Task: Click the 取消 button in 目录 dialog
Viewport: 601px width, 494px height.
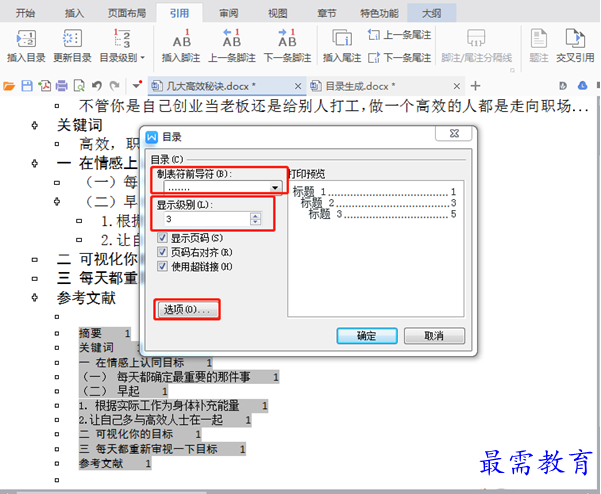Action: [434, 336]
